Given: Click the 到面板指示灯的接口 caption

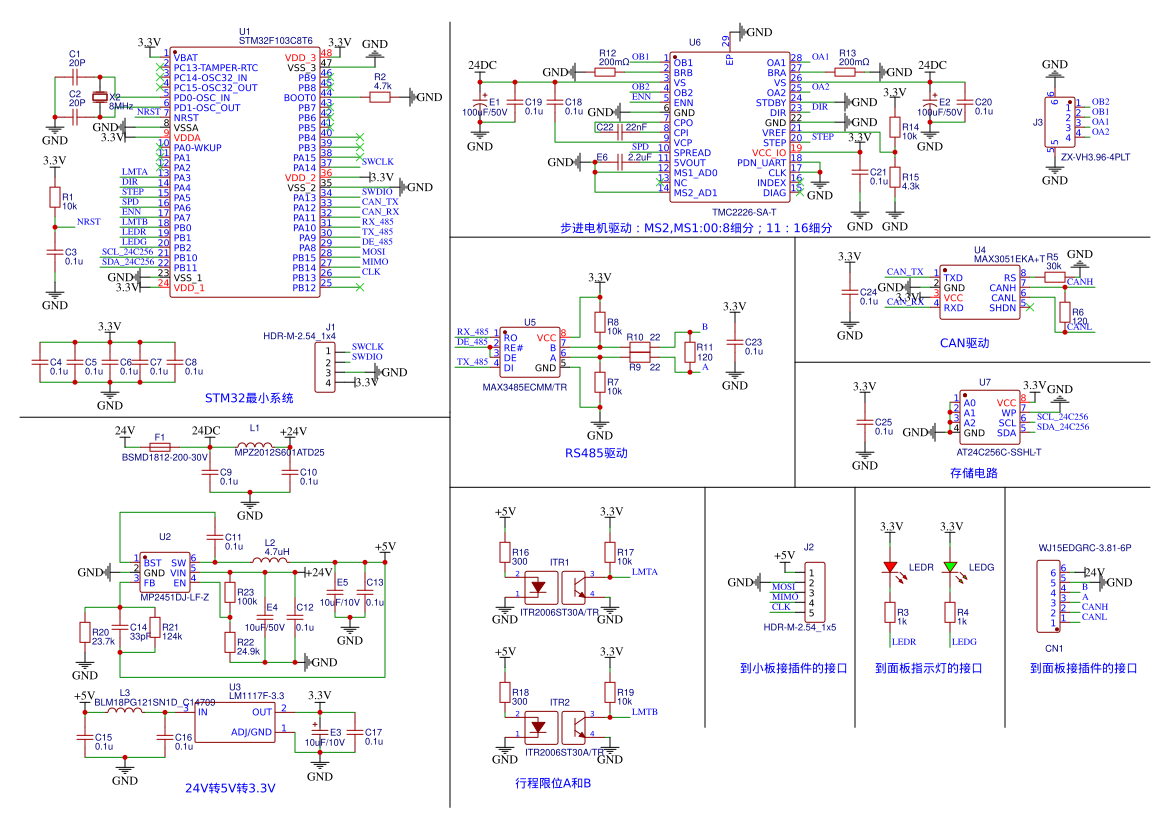Looking at the screenshot, I should click(928, 669).
